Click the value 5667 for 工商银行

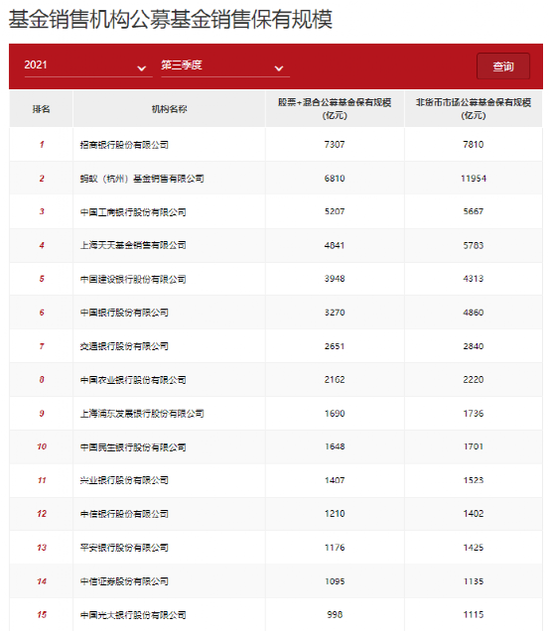tap(473, 211)
